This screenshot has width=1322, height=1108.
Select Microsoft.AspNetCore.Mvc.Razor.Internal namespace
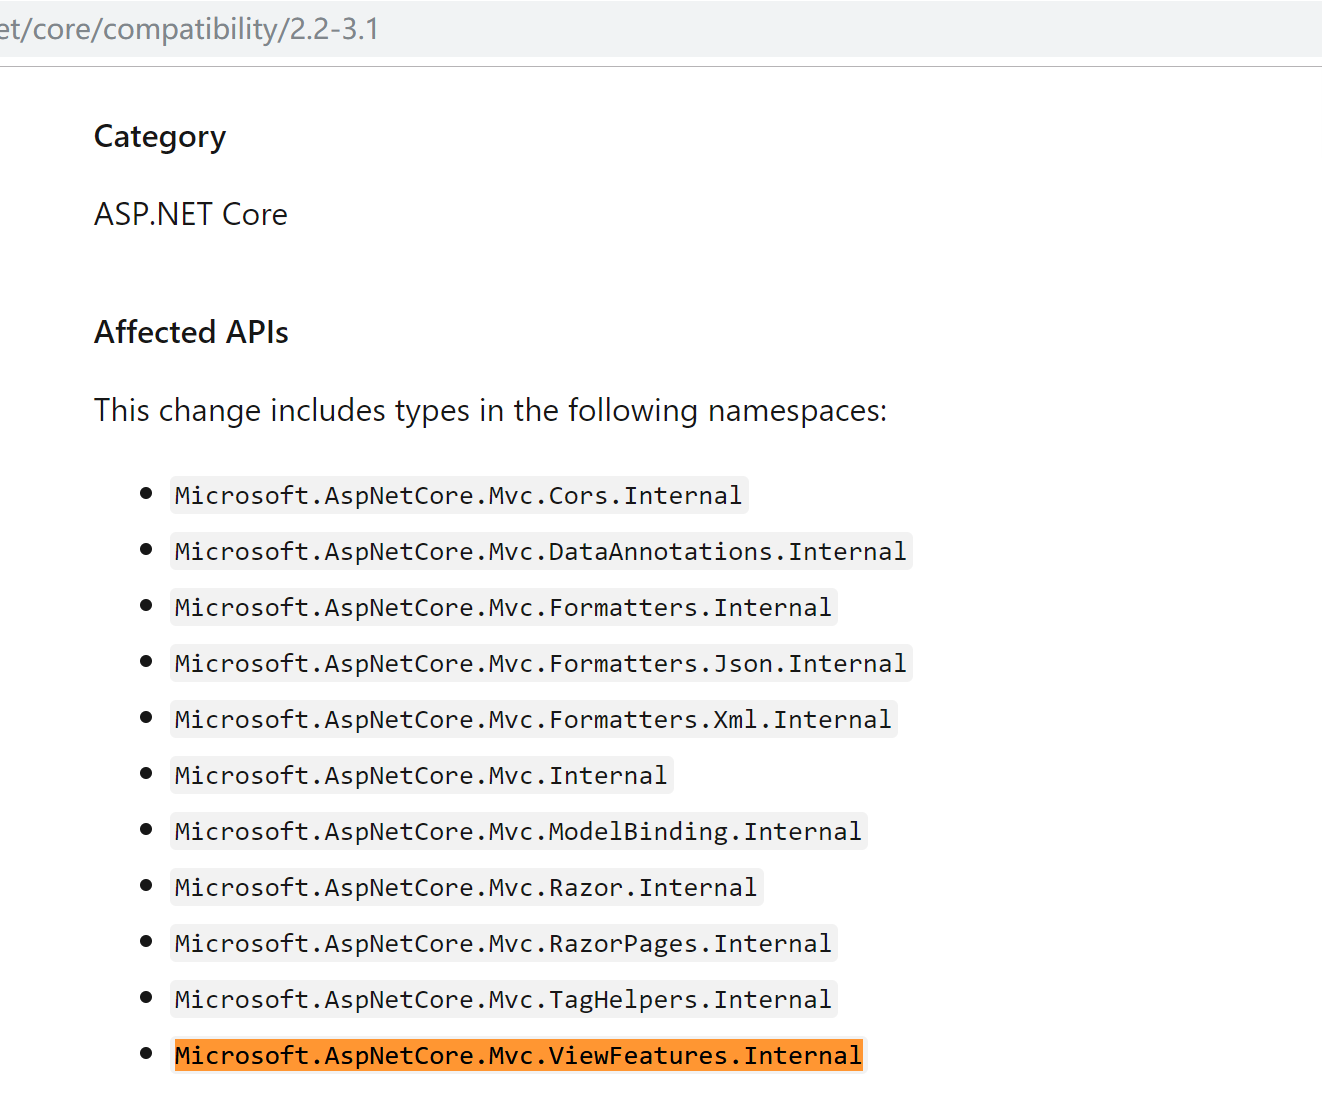click(x=466, y=888)
